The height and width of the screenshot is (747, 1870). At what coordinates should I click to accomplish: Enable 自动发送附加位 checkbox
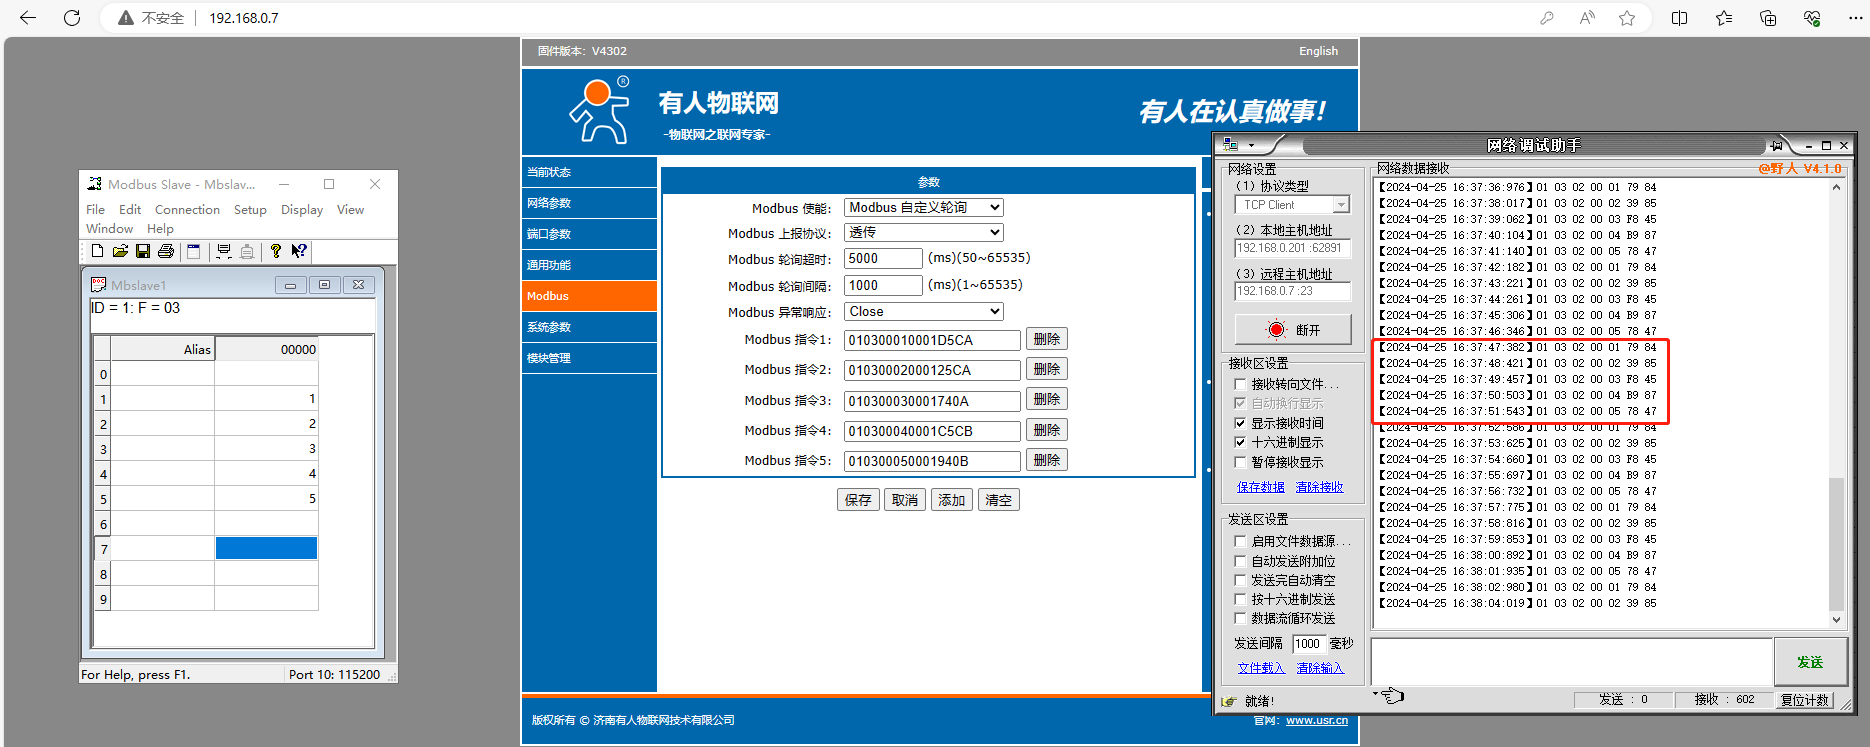1241,561
